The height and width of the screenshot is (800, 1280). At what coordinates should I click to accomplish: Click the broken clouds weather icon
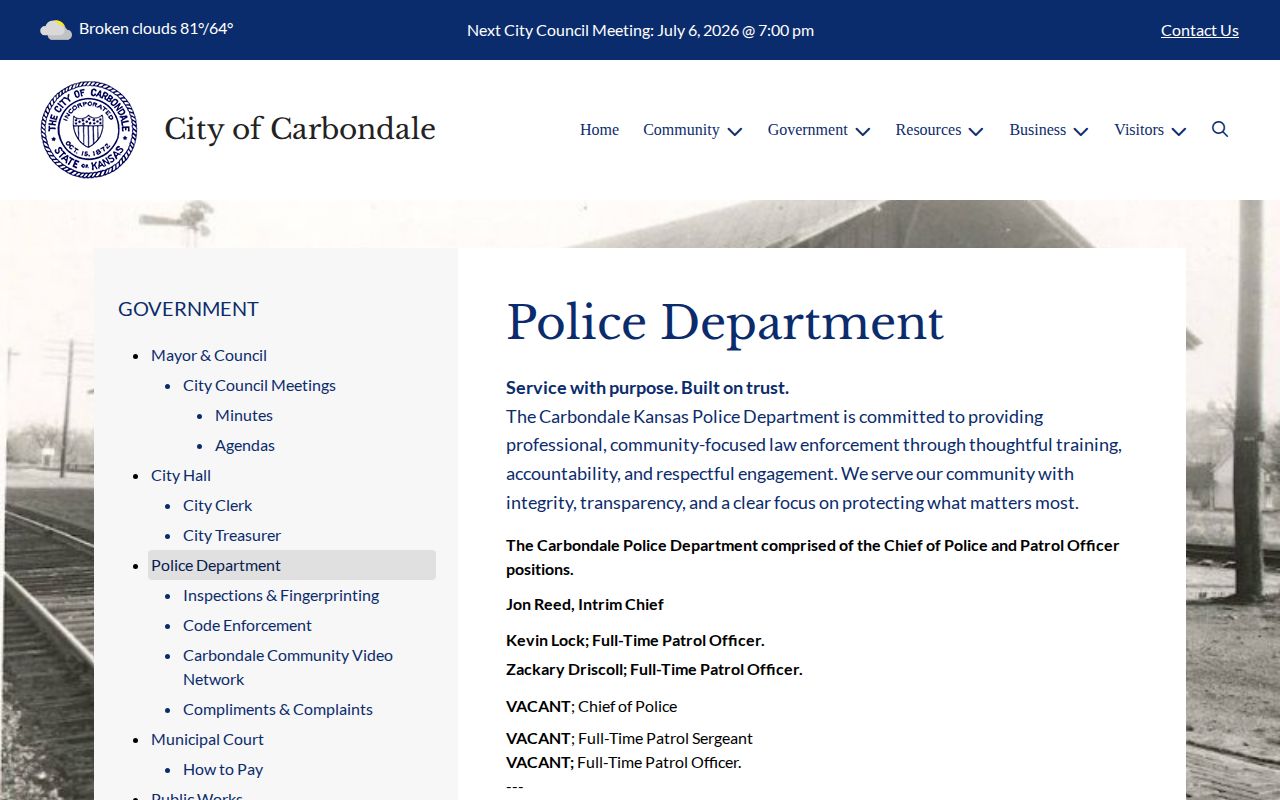56,30
